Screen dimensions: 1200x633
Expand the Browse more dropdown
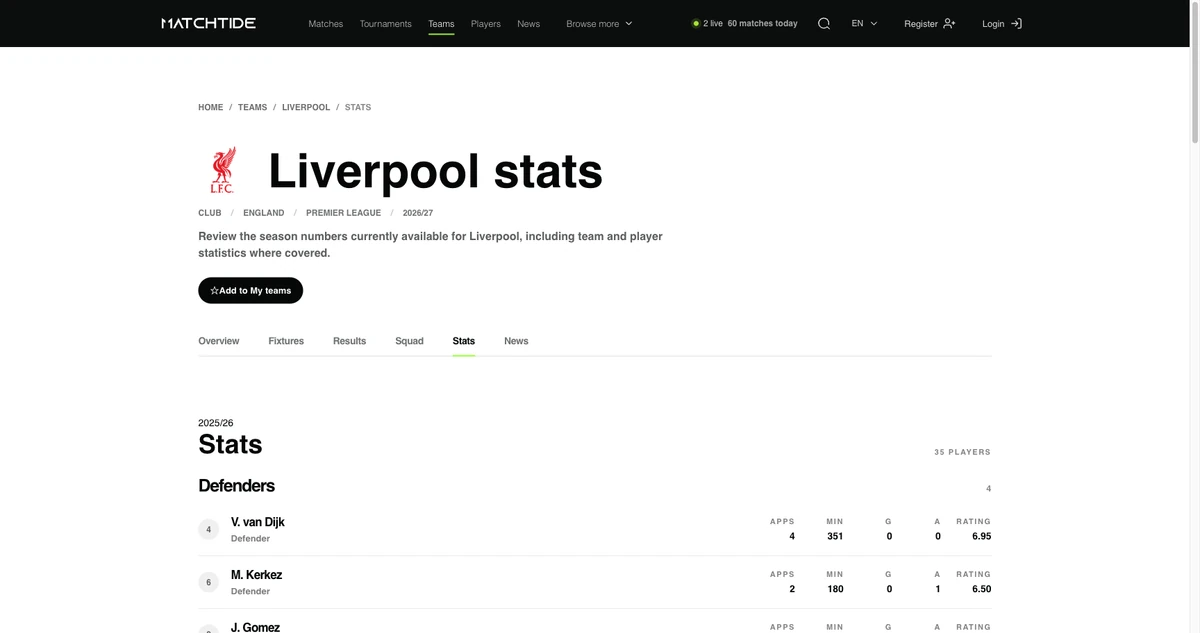(x=599, y=23)
